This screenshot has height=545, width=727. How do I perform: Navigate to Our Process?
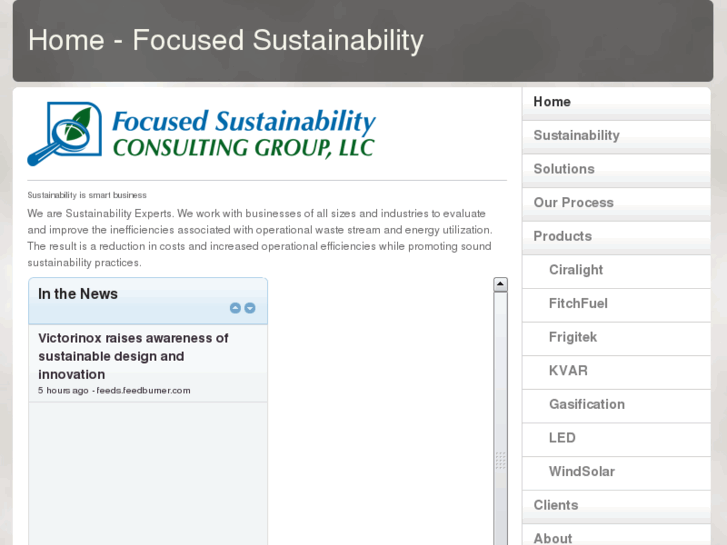coord(573,203)
